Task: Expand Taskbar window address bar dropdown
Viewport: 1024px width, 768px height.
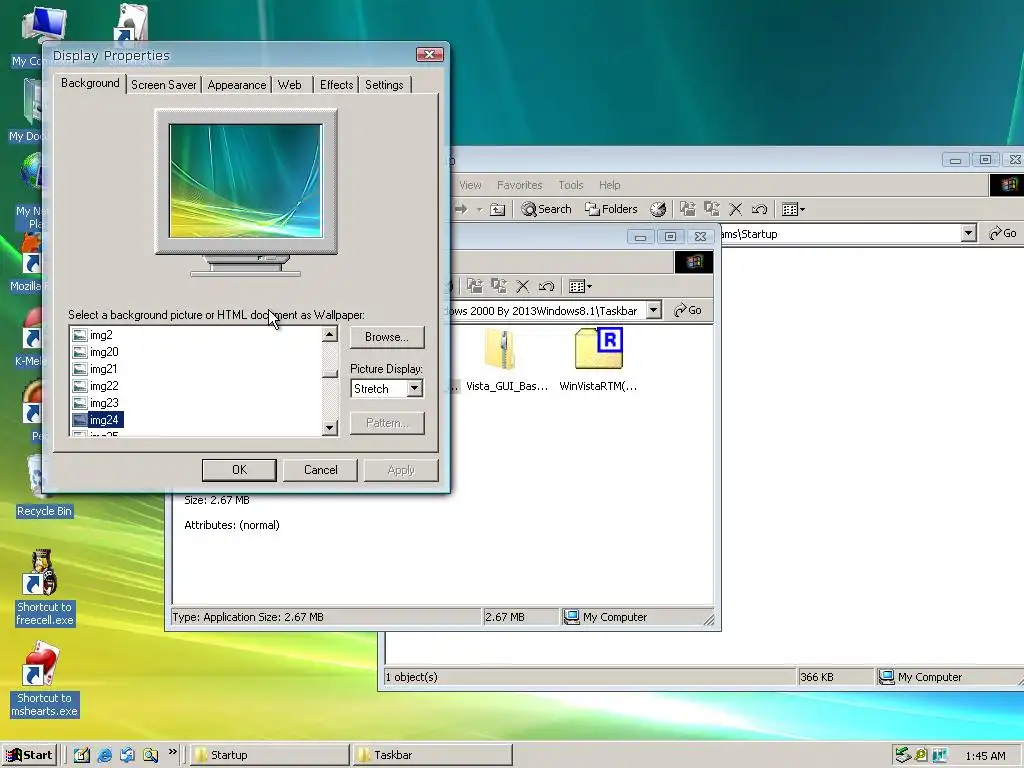Action: point(654,310)
